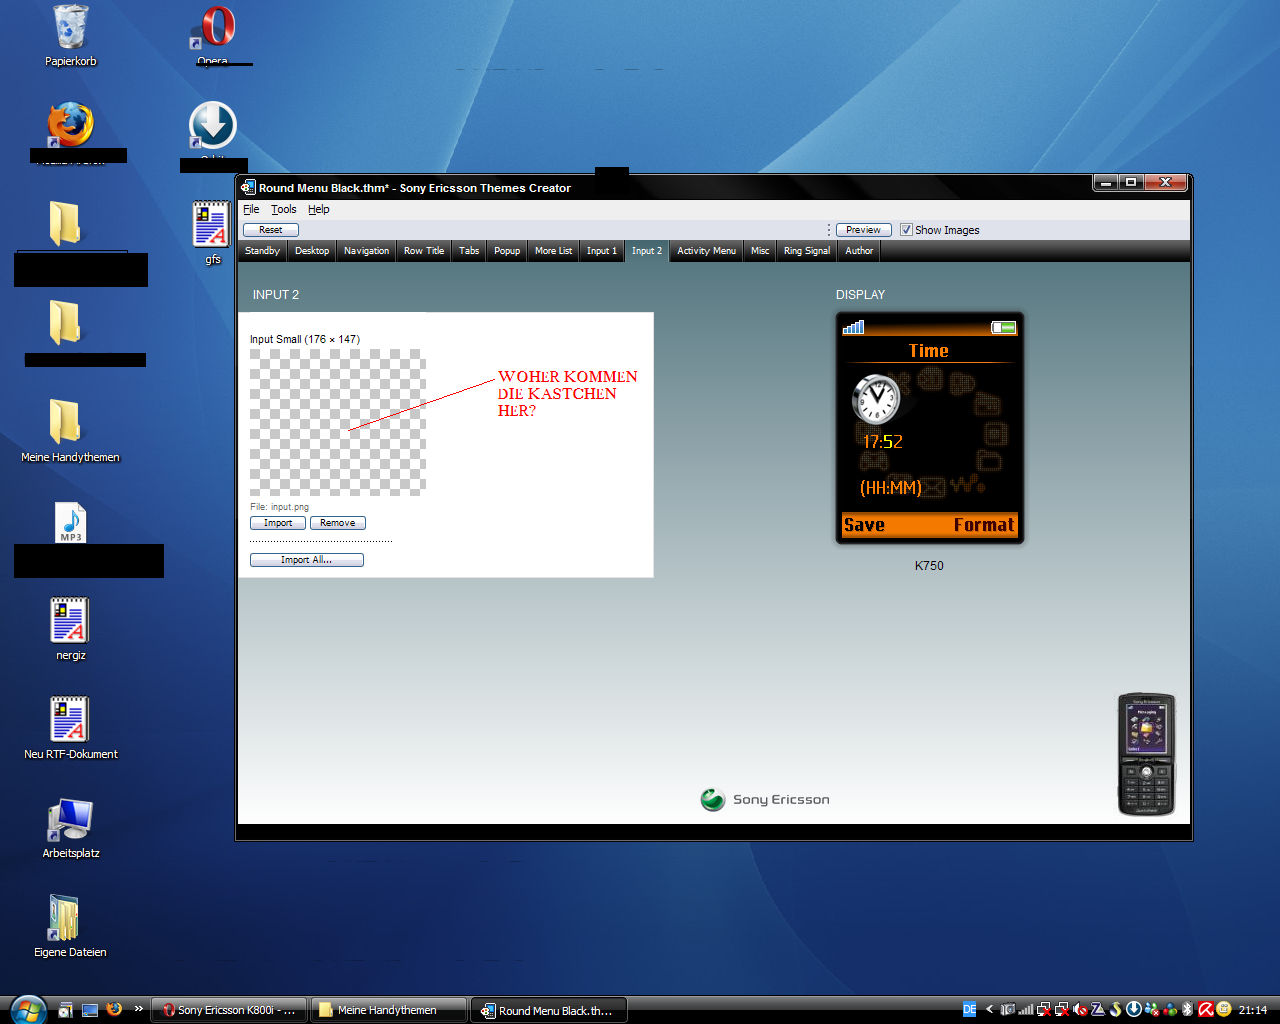Click the Windows Start orb
This screenshot has width=1280, height=1024.
coord(27,1009)
